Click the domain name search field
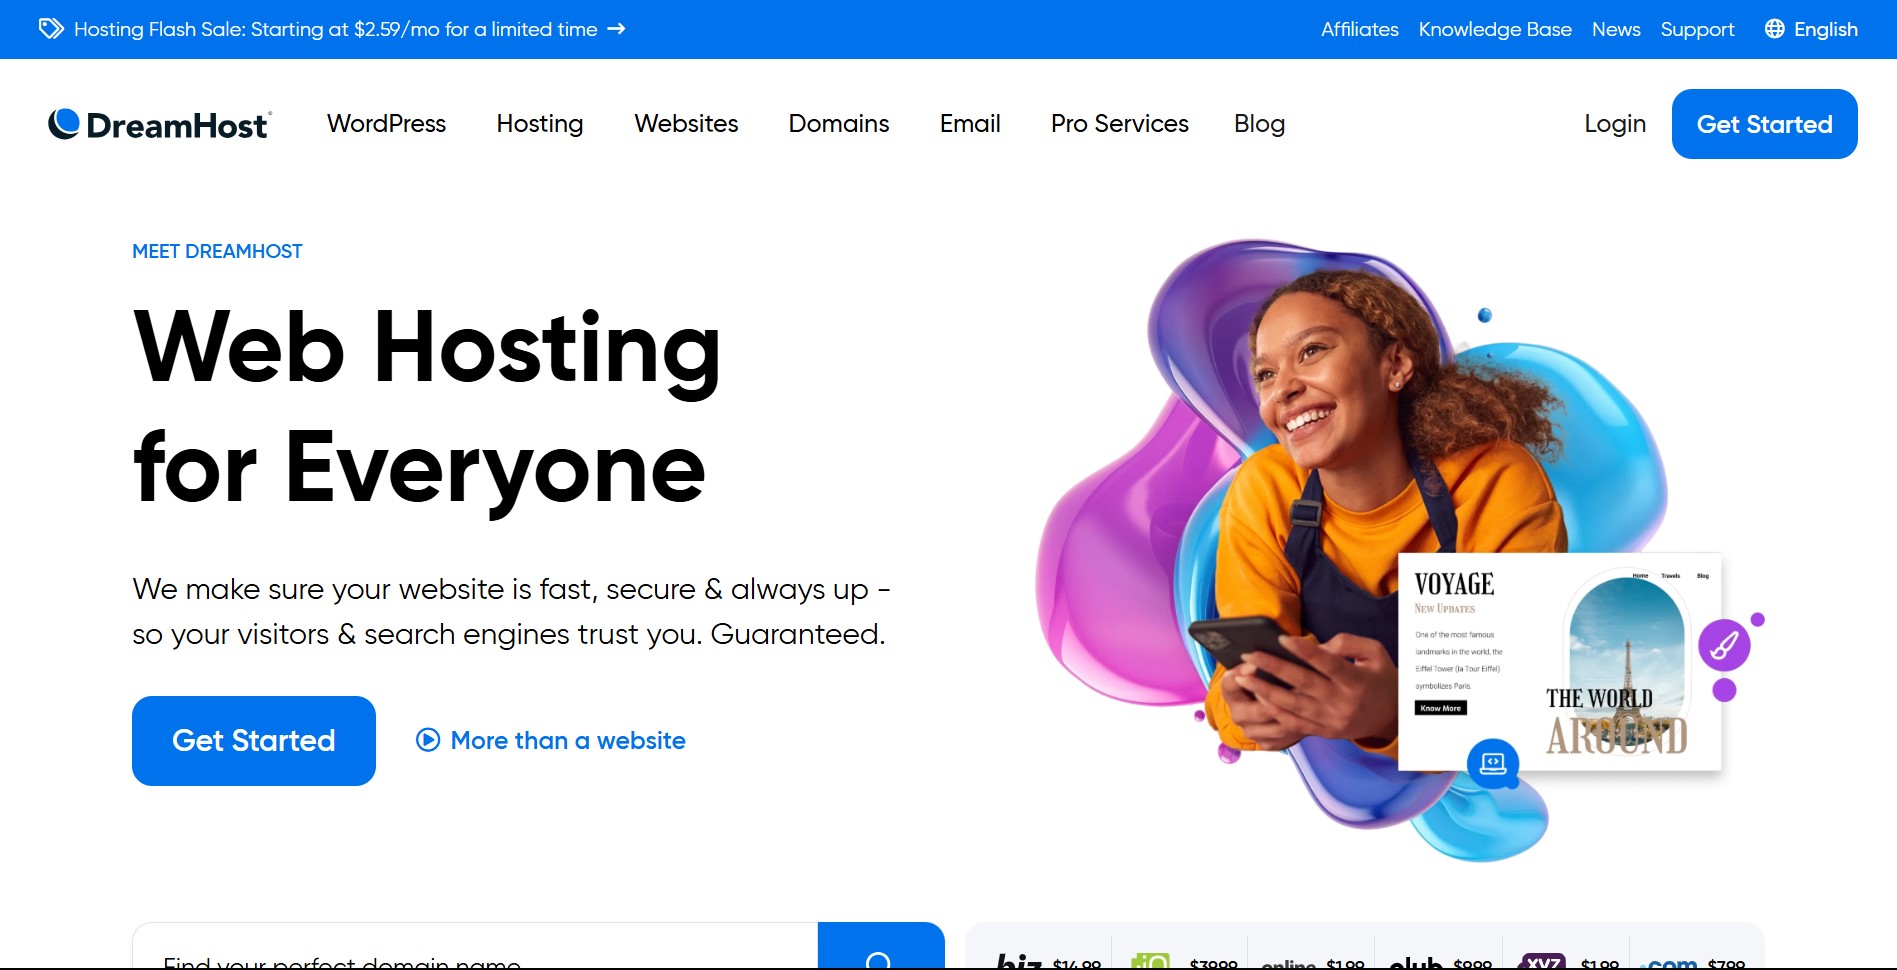The width and height of the screenshot is (1897, 970). point(450,958)
